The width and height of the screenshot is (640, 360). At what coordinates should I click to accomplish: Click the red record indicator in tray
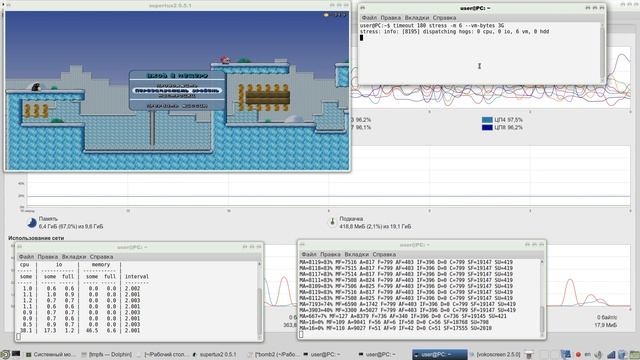click(x=578, y=355)
